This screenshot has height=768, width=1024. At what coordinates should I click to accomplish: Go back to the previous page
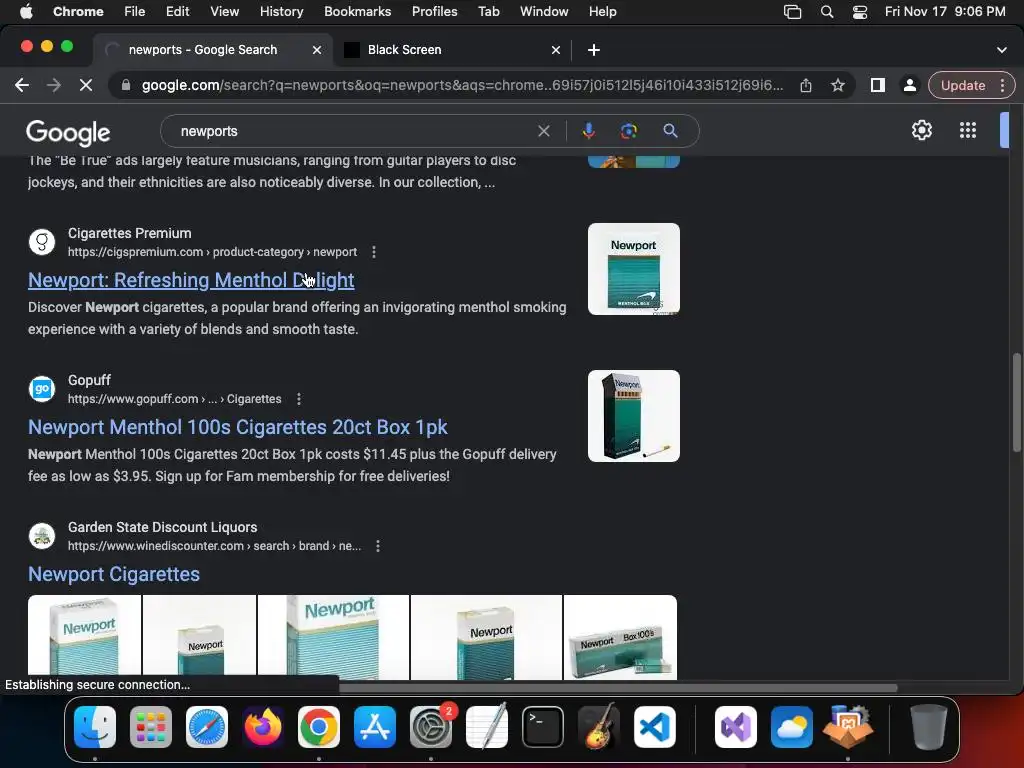[x=22, y=85]
